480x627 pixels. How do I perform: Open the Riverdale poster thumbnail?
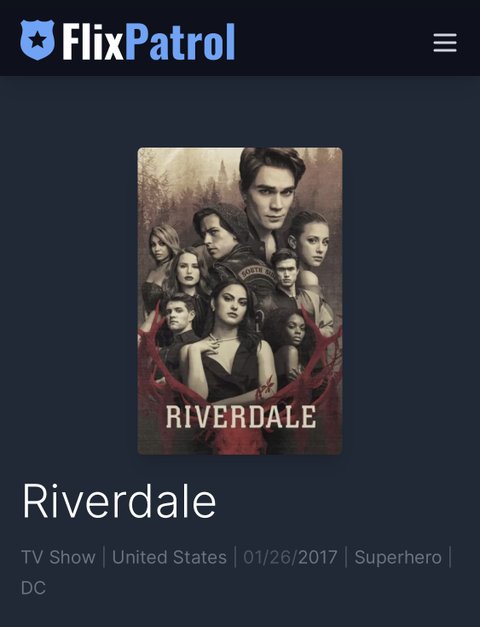coord(240,301)
